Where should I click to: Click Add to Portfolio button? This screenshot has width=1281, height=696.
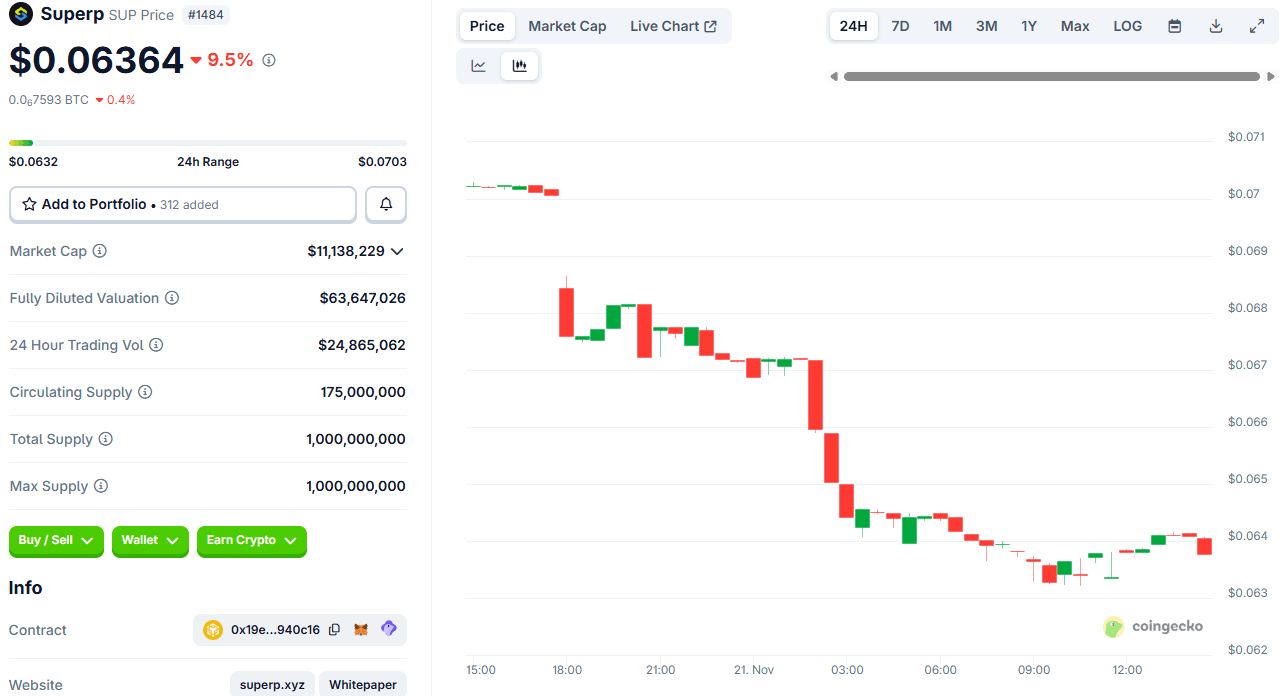coord(183,204)
